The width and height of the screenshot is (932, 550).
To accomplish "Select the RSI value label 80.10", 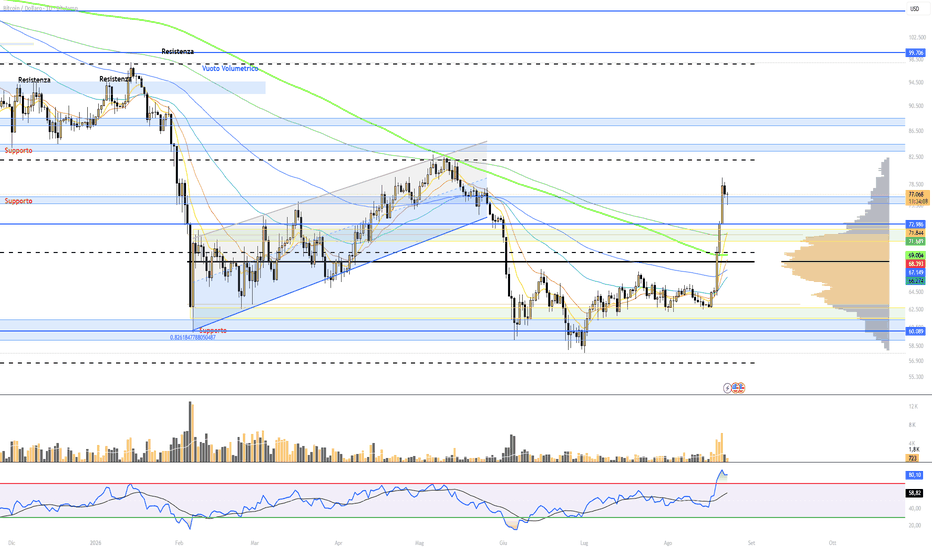I will pyautogui.click(x=914, y=475).
